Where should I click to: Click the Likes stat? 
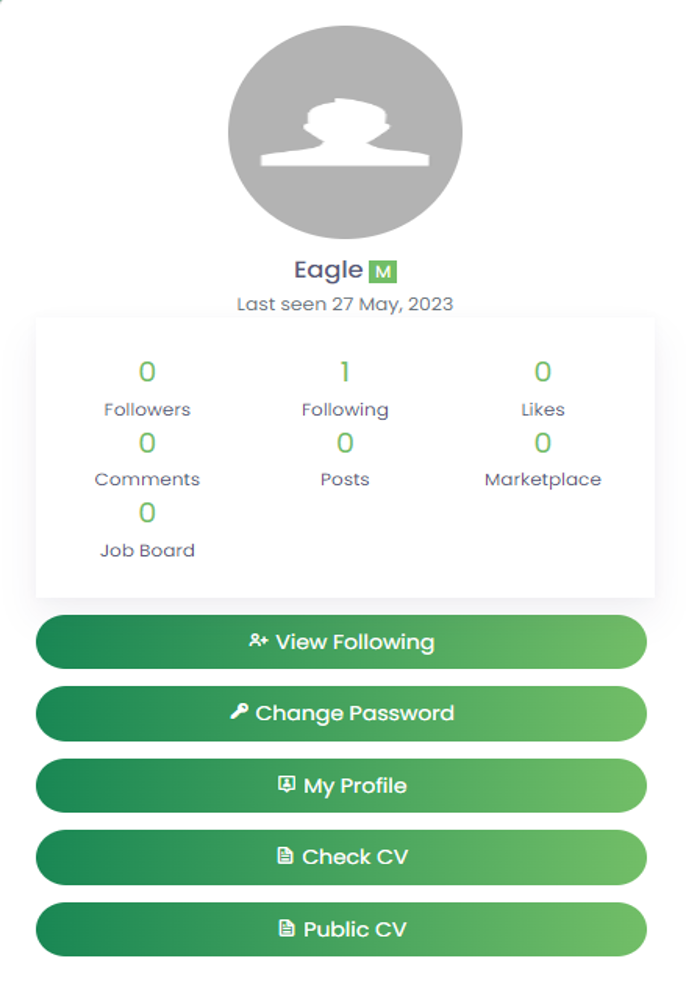(x=543, y=388)
